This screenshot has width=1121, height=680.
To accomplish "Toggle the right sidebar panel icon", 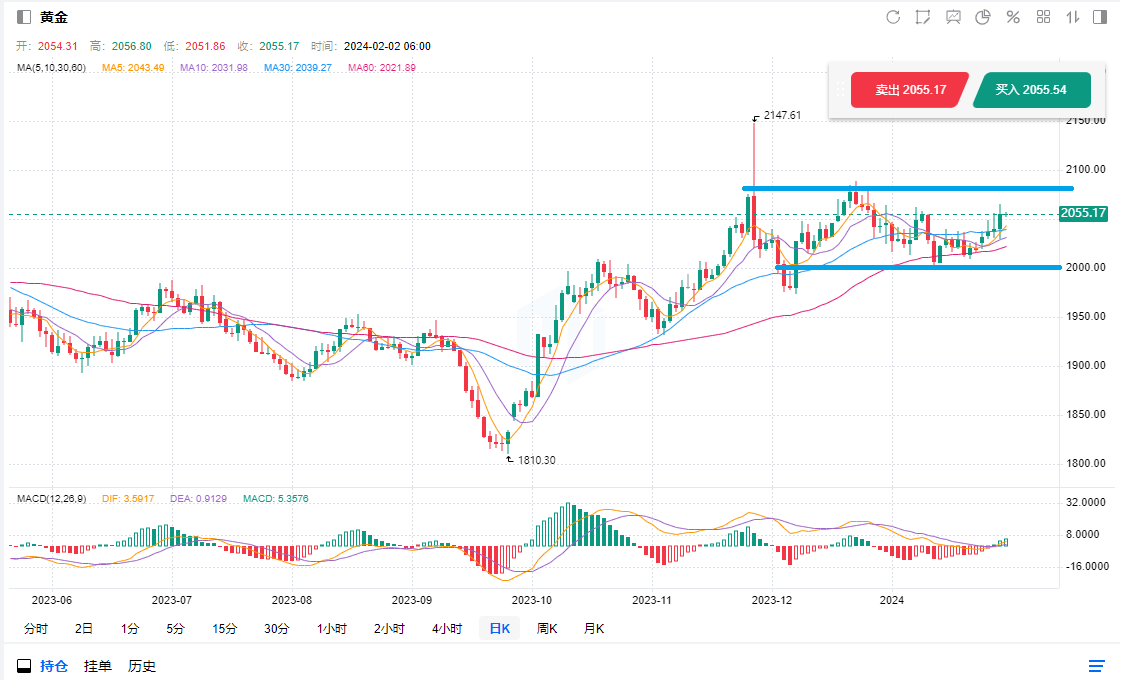I will pyautogui.click(x=1100, y=17).
